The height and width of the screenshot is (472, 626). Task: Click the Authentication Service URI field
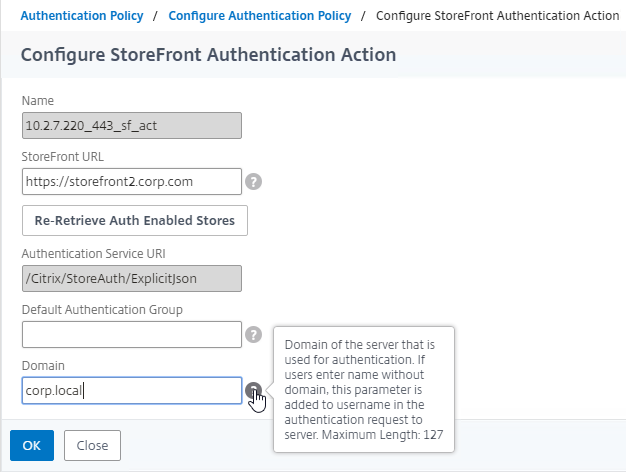click(132, 278)
